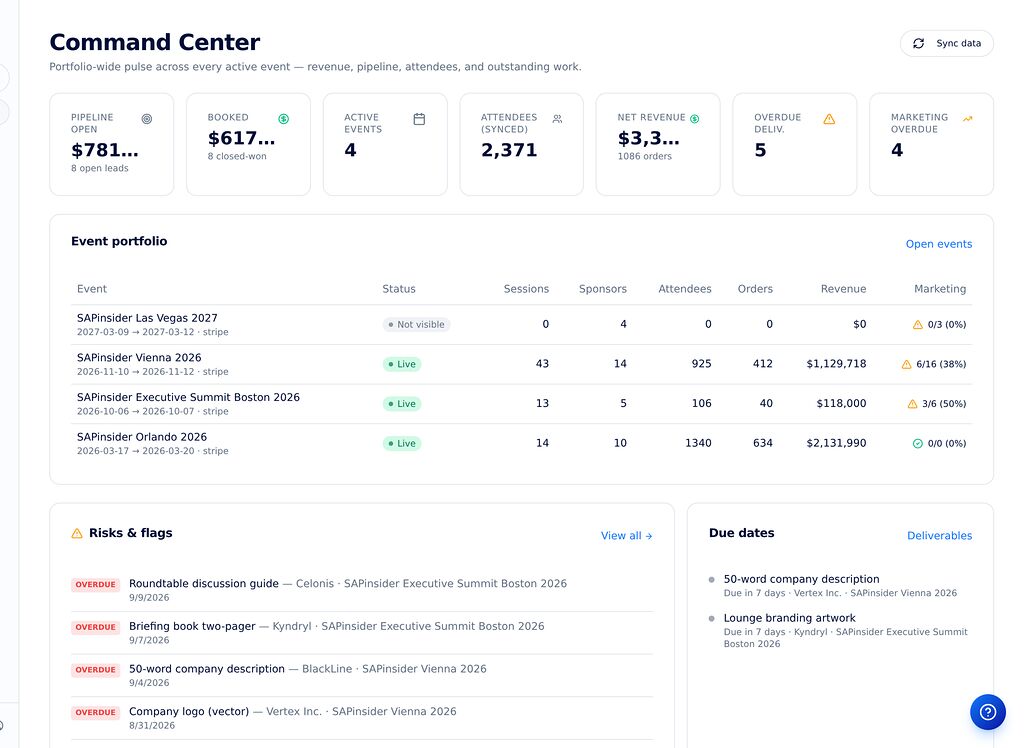The width and height of the screenshot is (1024, 748).
Task: Open Lounge branding artwork due item
Action: coord(840,630)
